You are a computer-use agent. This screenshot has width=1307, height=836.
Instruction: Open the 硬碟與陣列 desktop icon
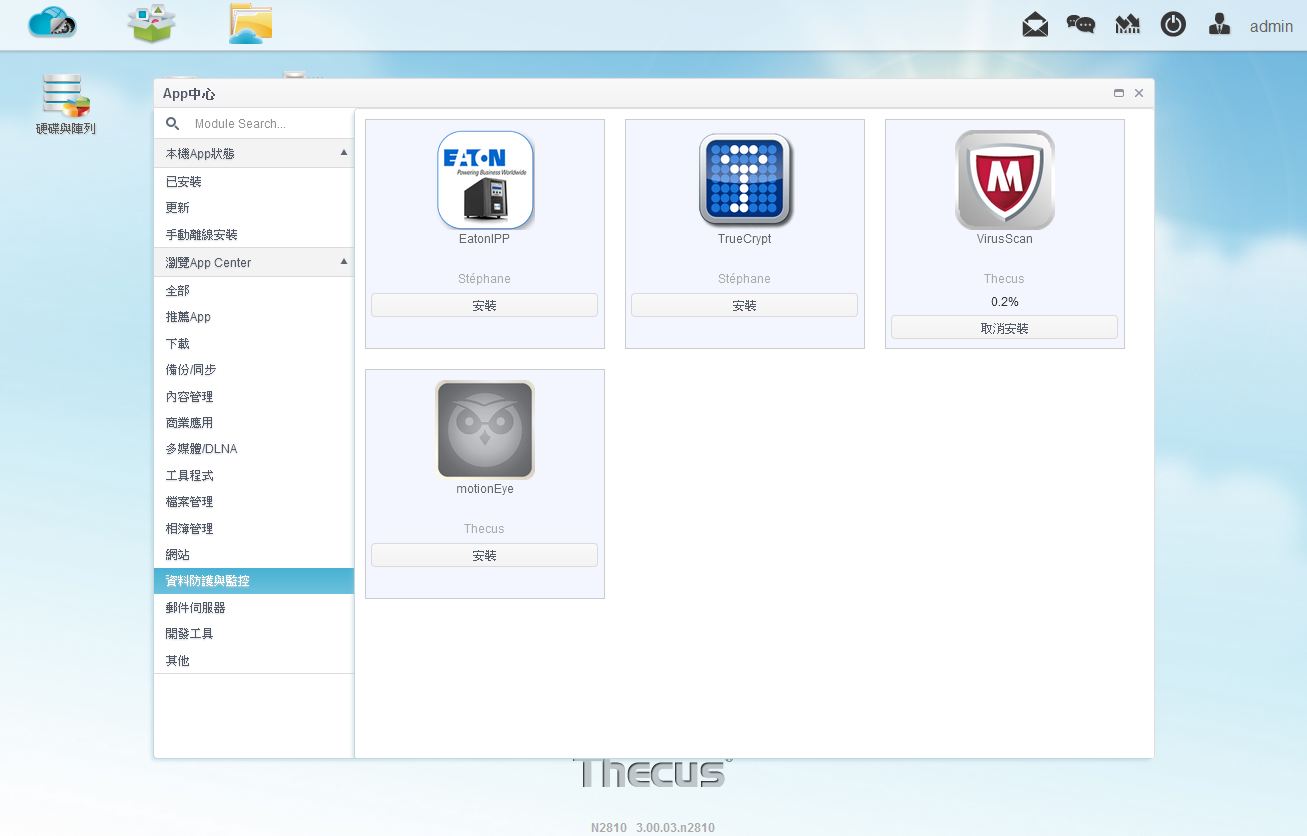66,104
